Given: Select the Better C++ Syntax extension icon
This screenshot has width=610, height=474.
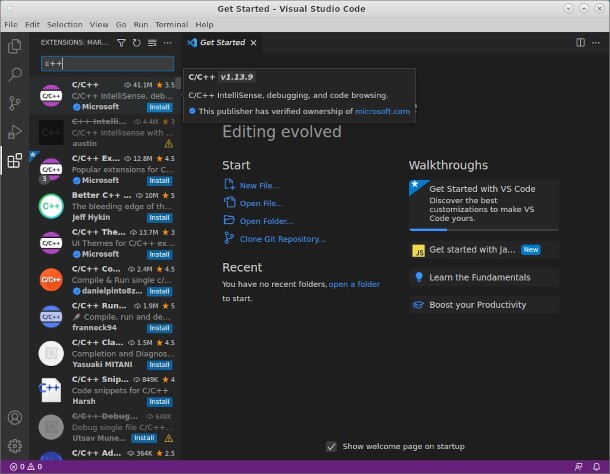Looking at the screenshot, I should point(51,206).
